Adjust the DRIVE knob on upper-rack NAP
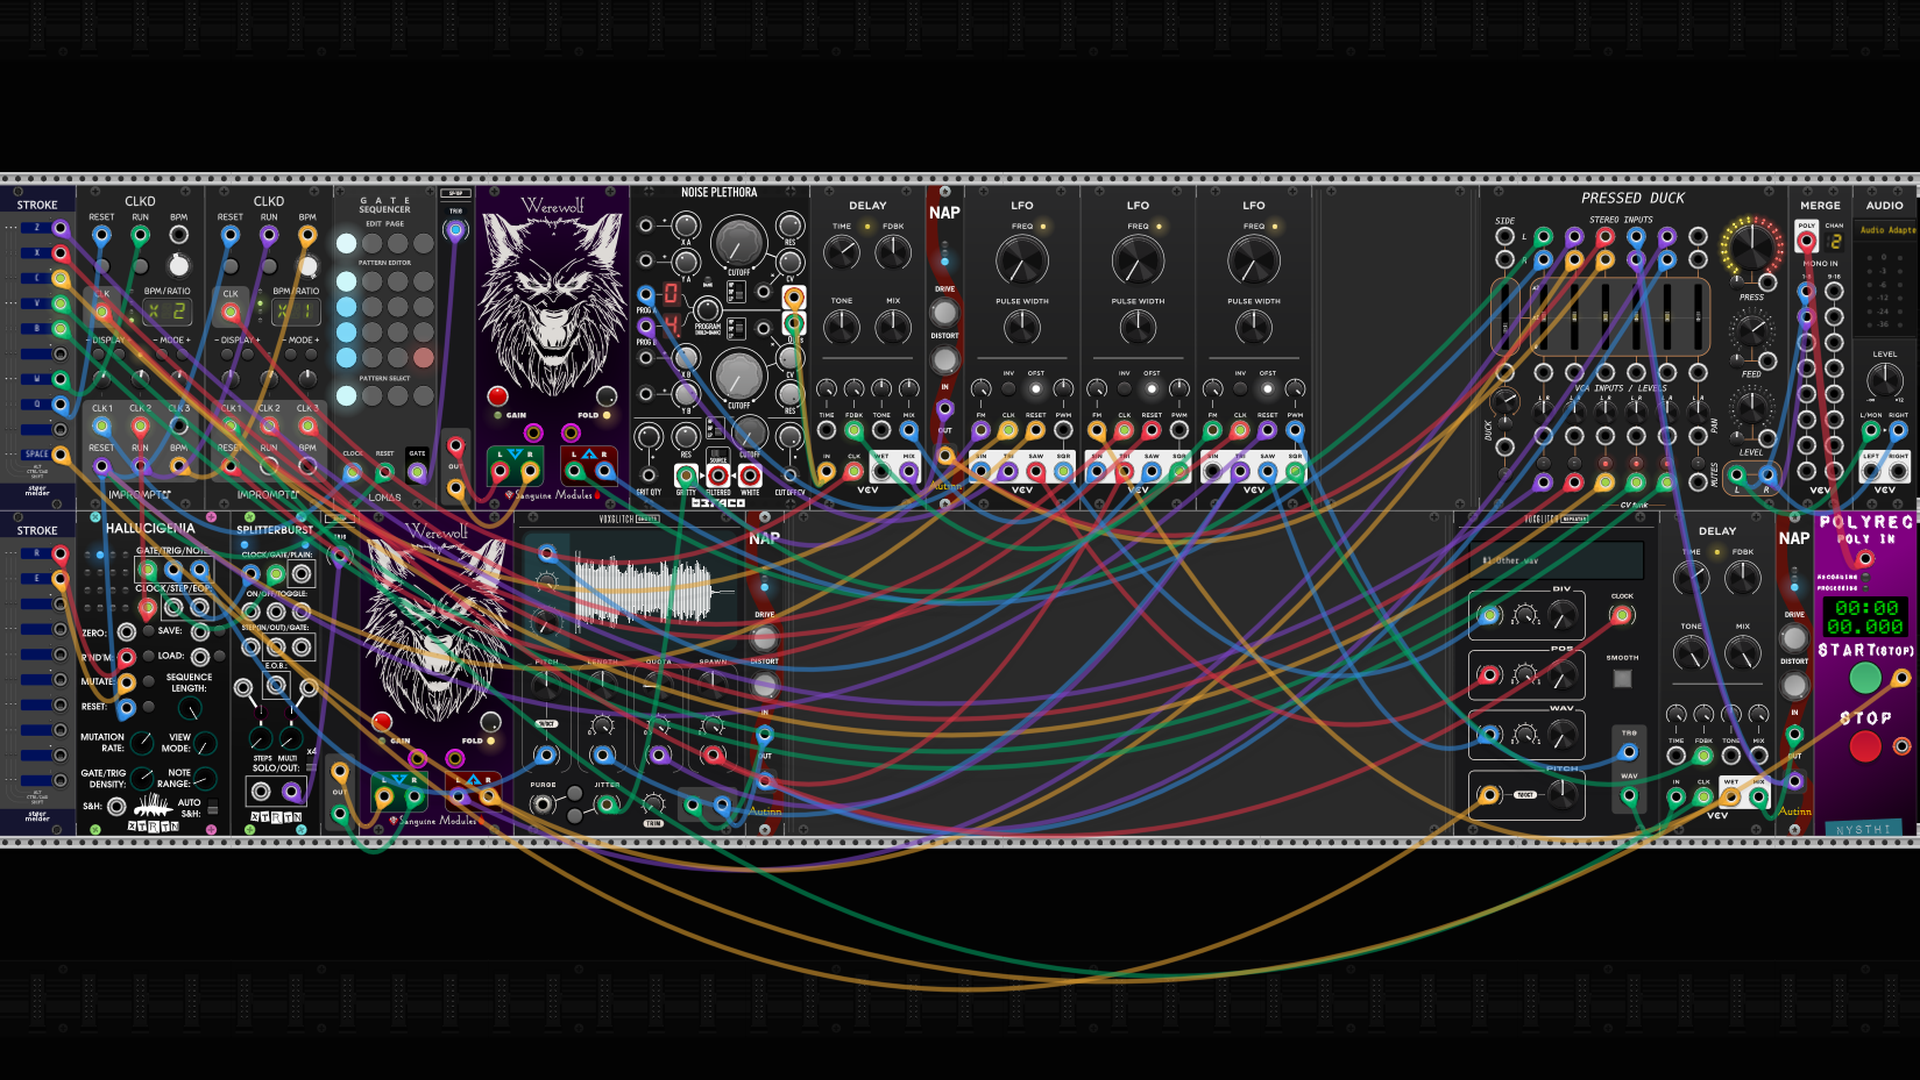Image resolution: width=1920 pixels, height=1080 pixels. pos(944,312)
